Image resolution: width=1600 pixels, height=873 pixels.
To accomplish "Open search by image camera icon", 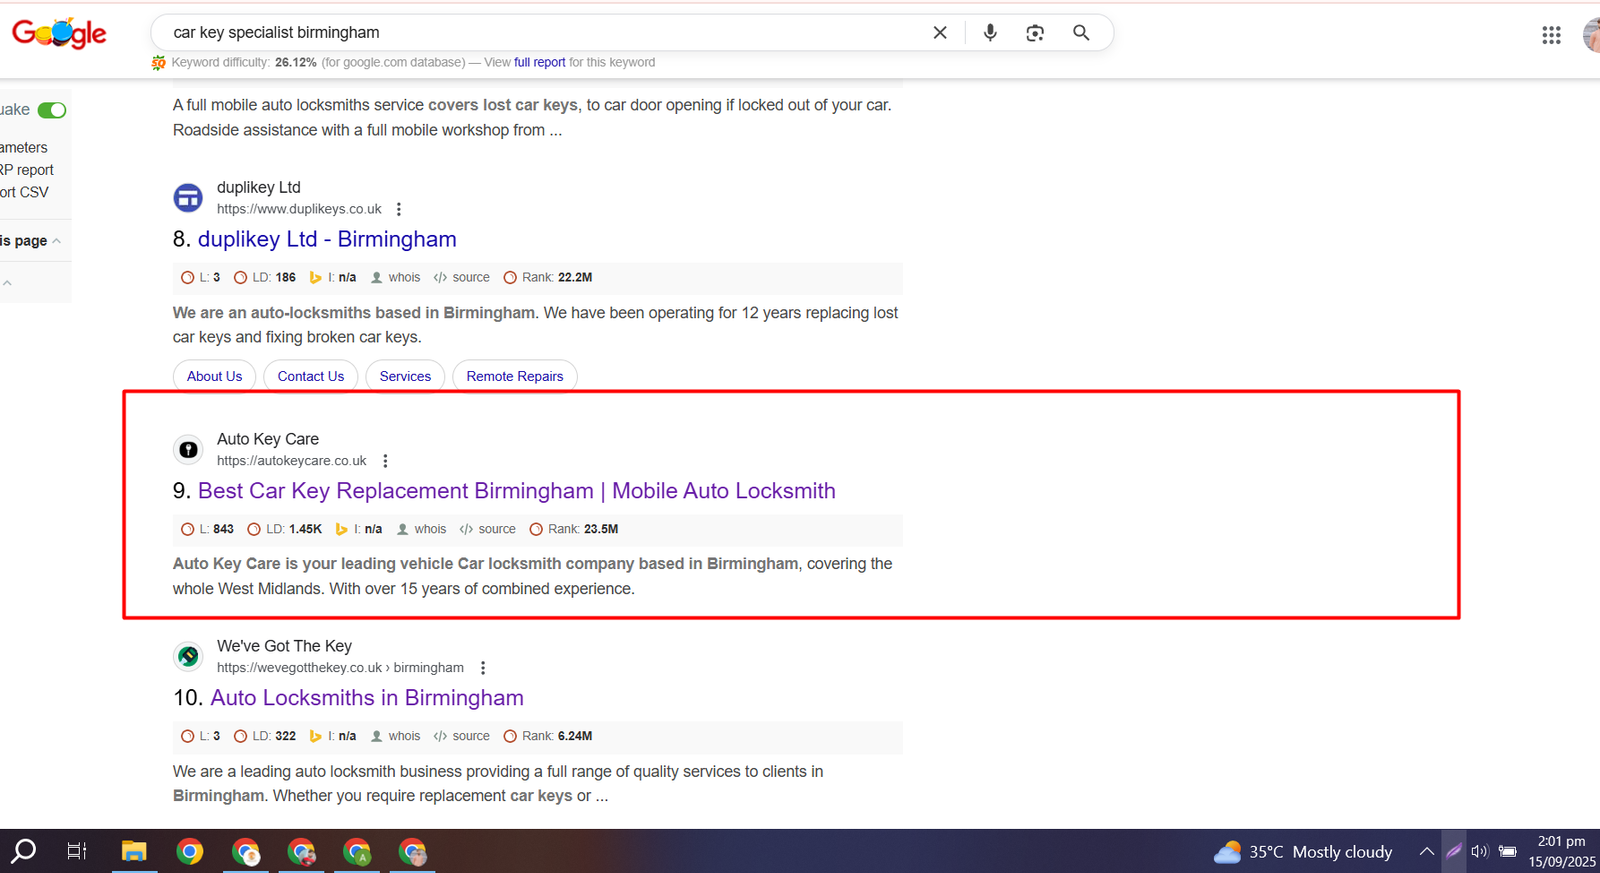I will [x=1035, y=33].
